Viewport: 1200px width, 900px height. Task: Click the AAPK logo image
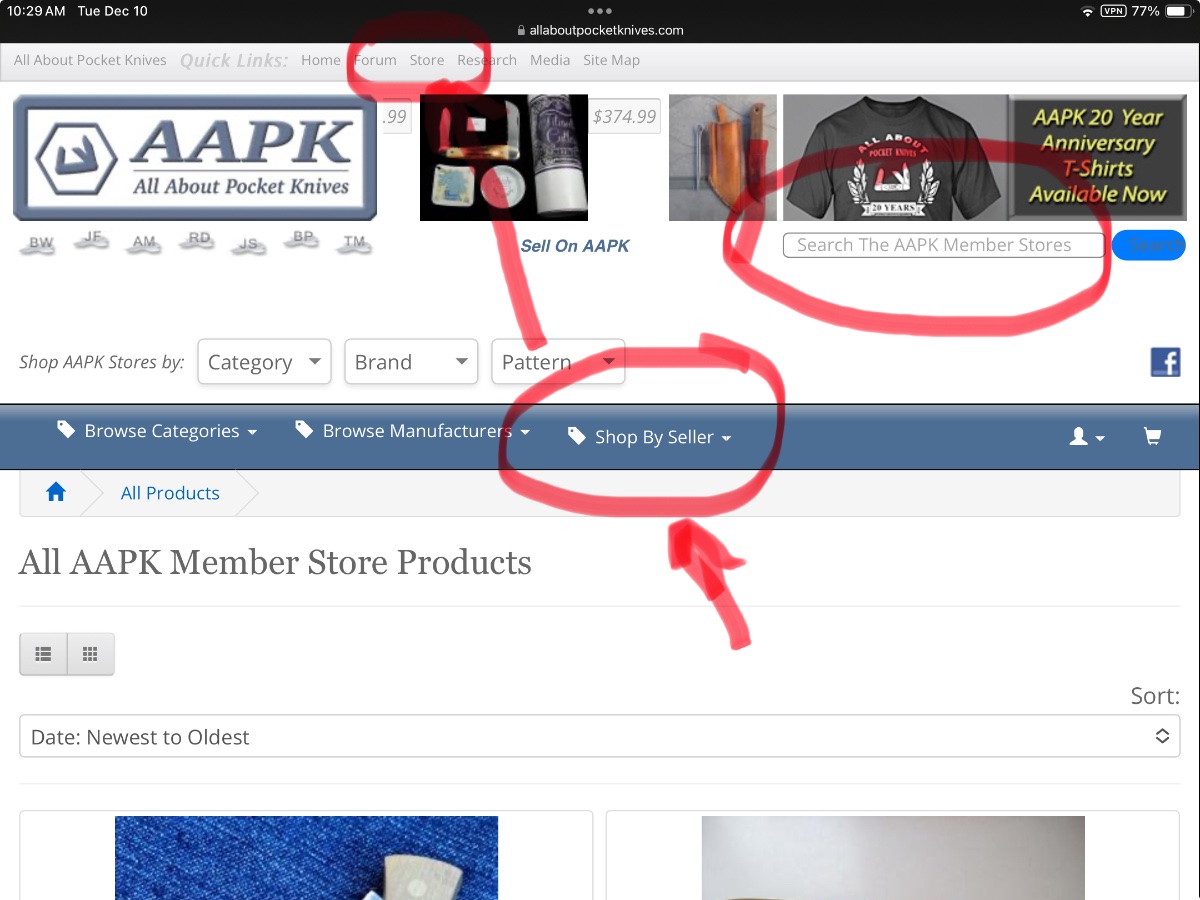pos(195,157)
